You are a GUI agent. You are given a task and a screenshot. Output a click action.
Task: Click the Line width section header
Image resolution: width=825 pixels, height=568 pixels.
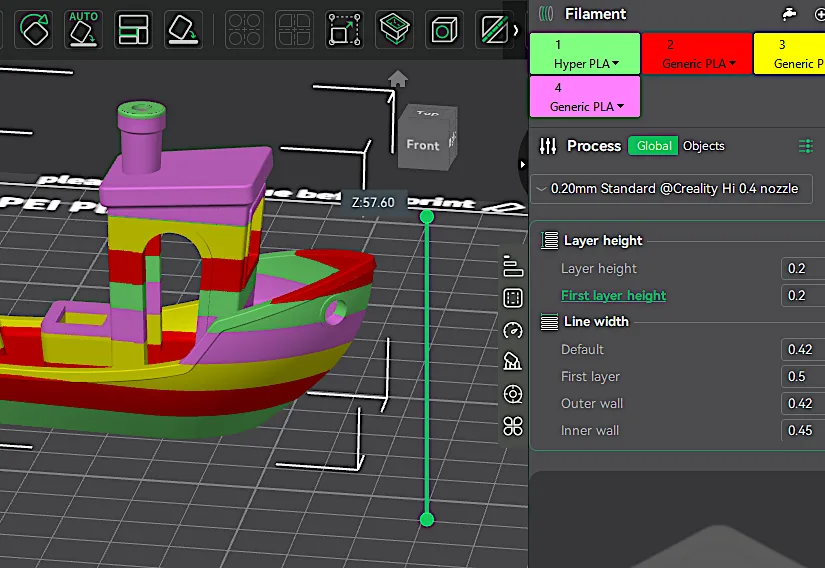click(596, 321)
